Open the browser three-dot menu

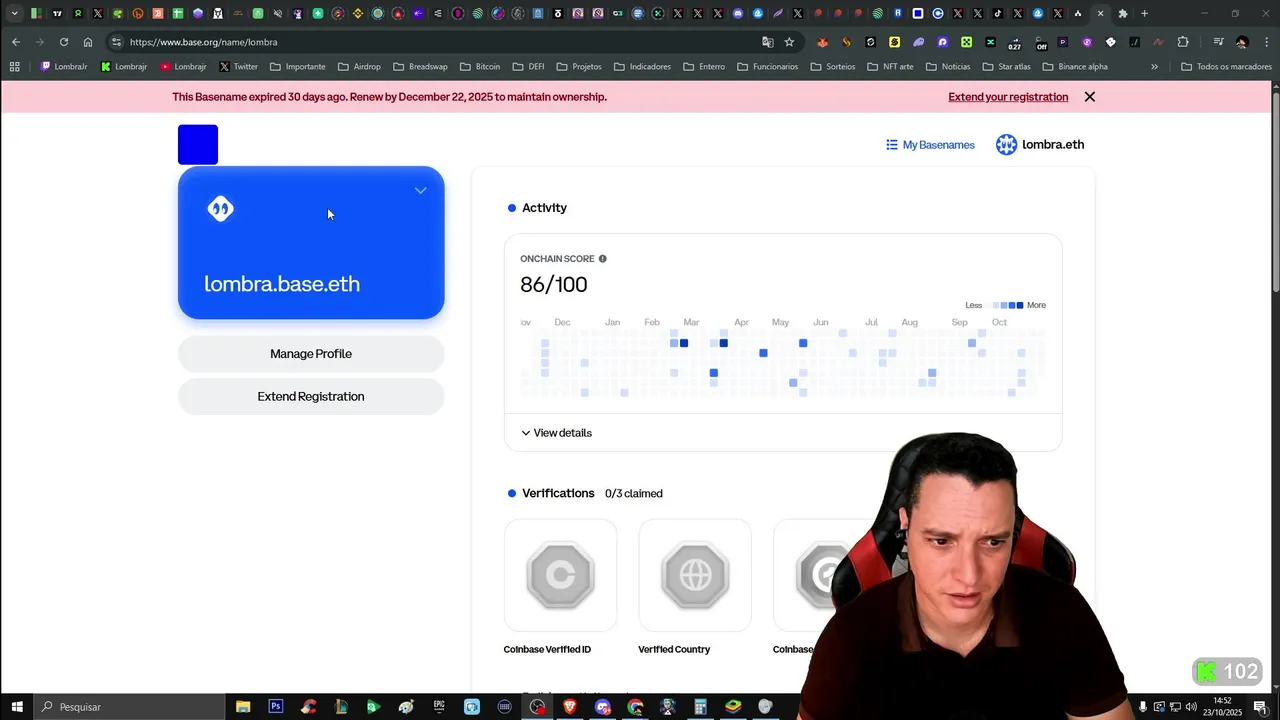point(1267,42)
